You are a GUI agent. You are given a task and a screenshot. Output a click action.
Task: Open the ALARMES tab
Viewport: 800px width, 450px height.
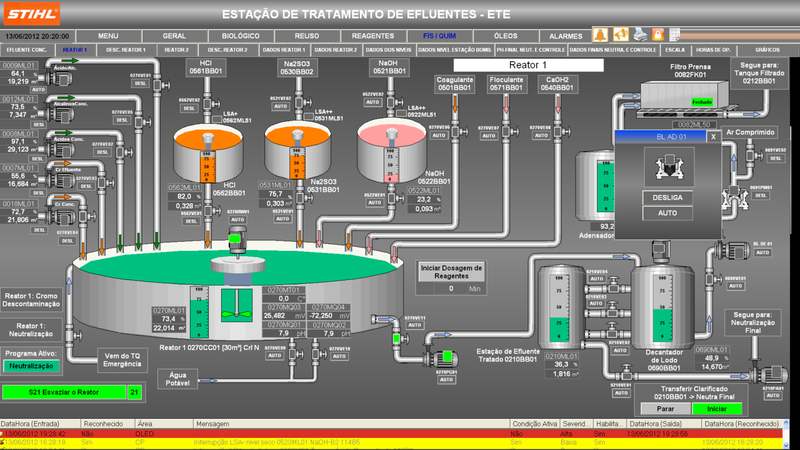tap(565, 36)
